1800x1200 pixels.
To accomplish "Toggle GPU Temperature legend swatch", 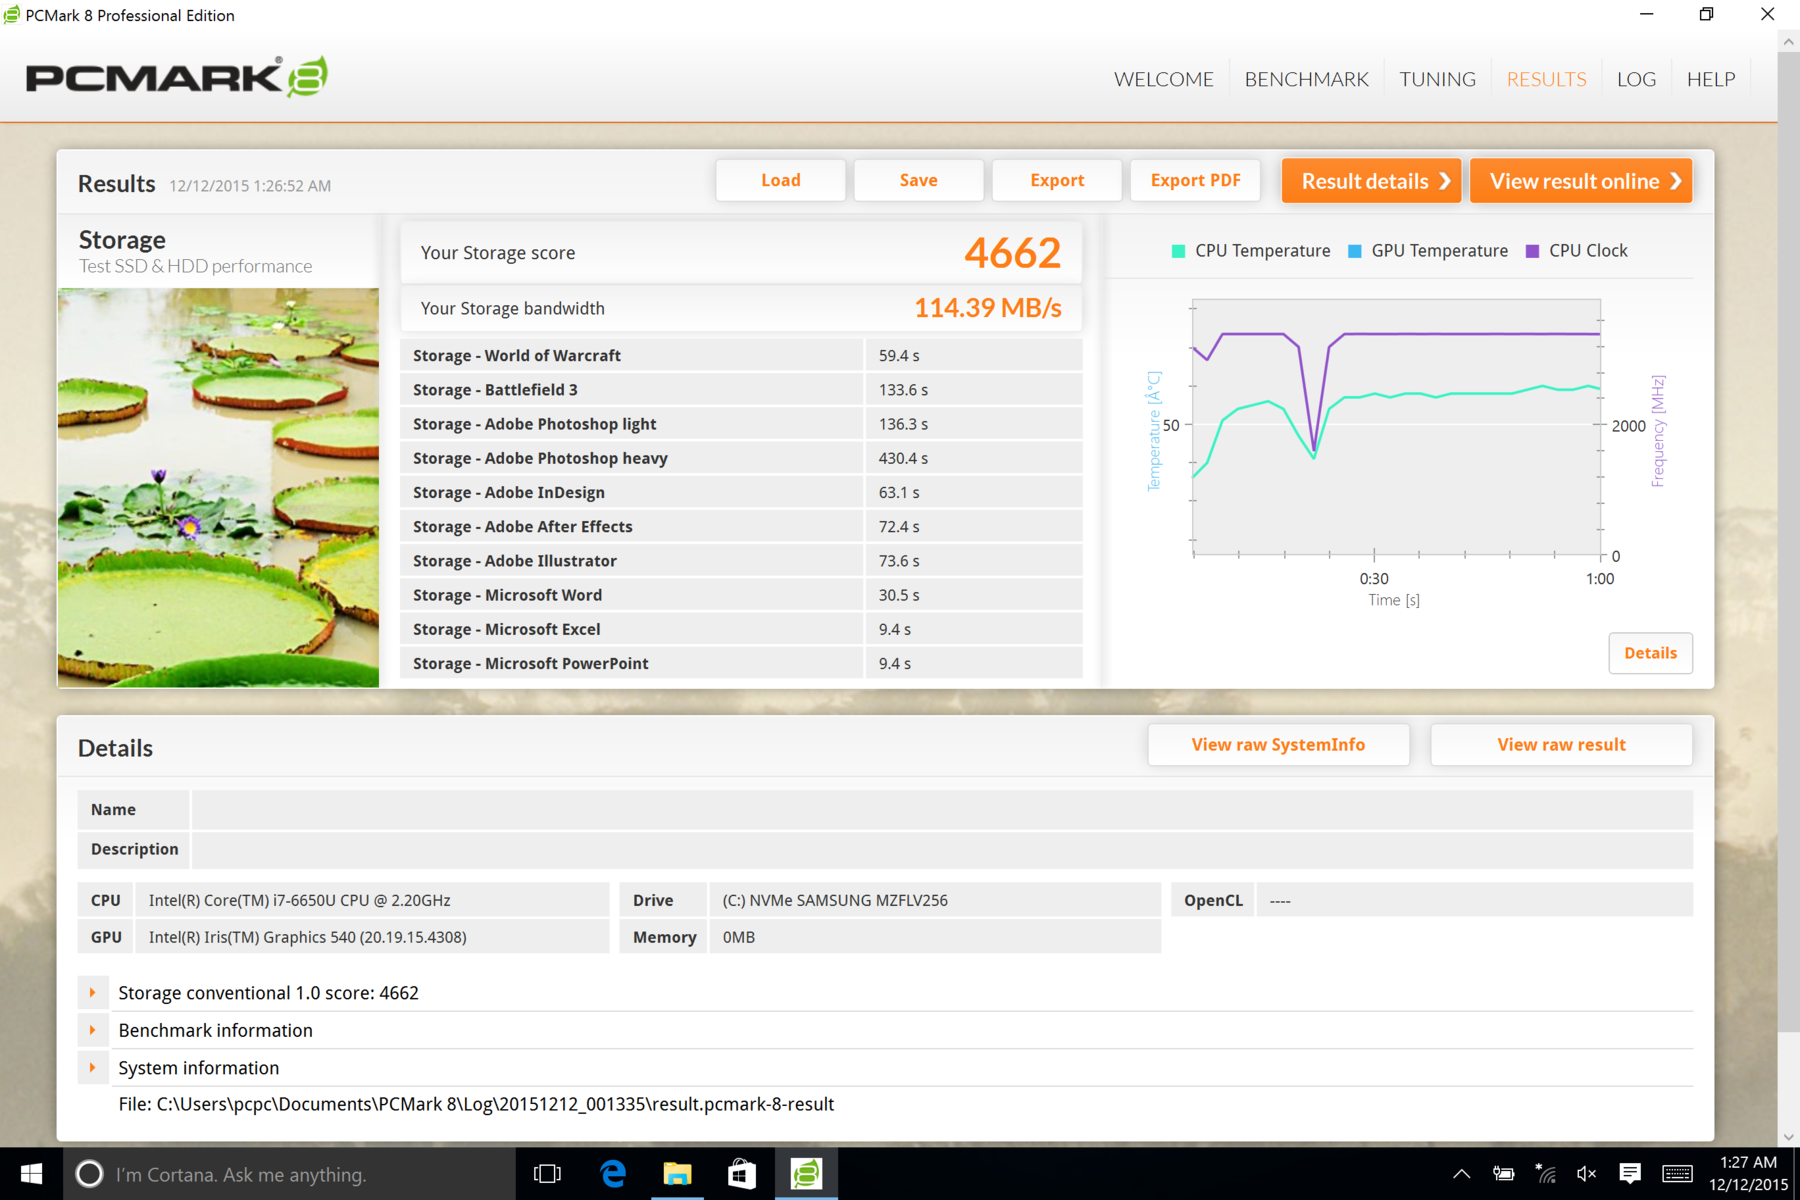I will [1355, 251].
